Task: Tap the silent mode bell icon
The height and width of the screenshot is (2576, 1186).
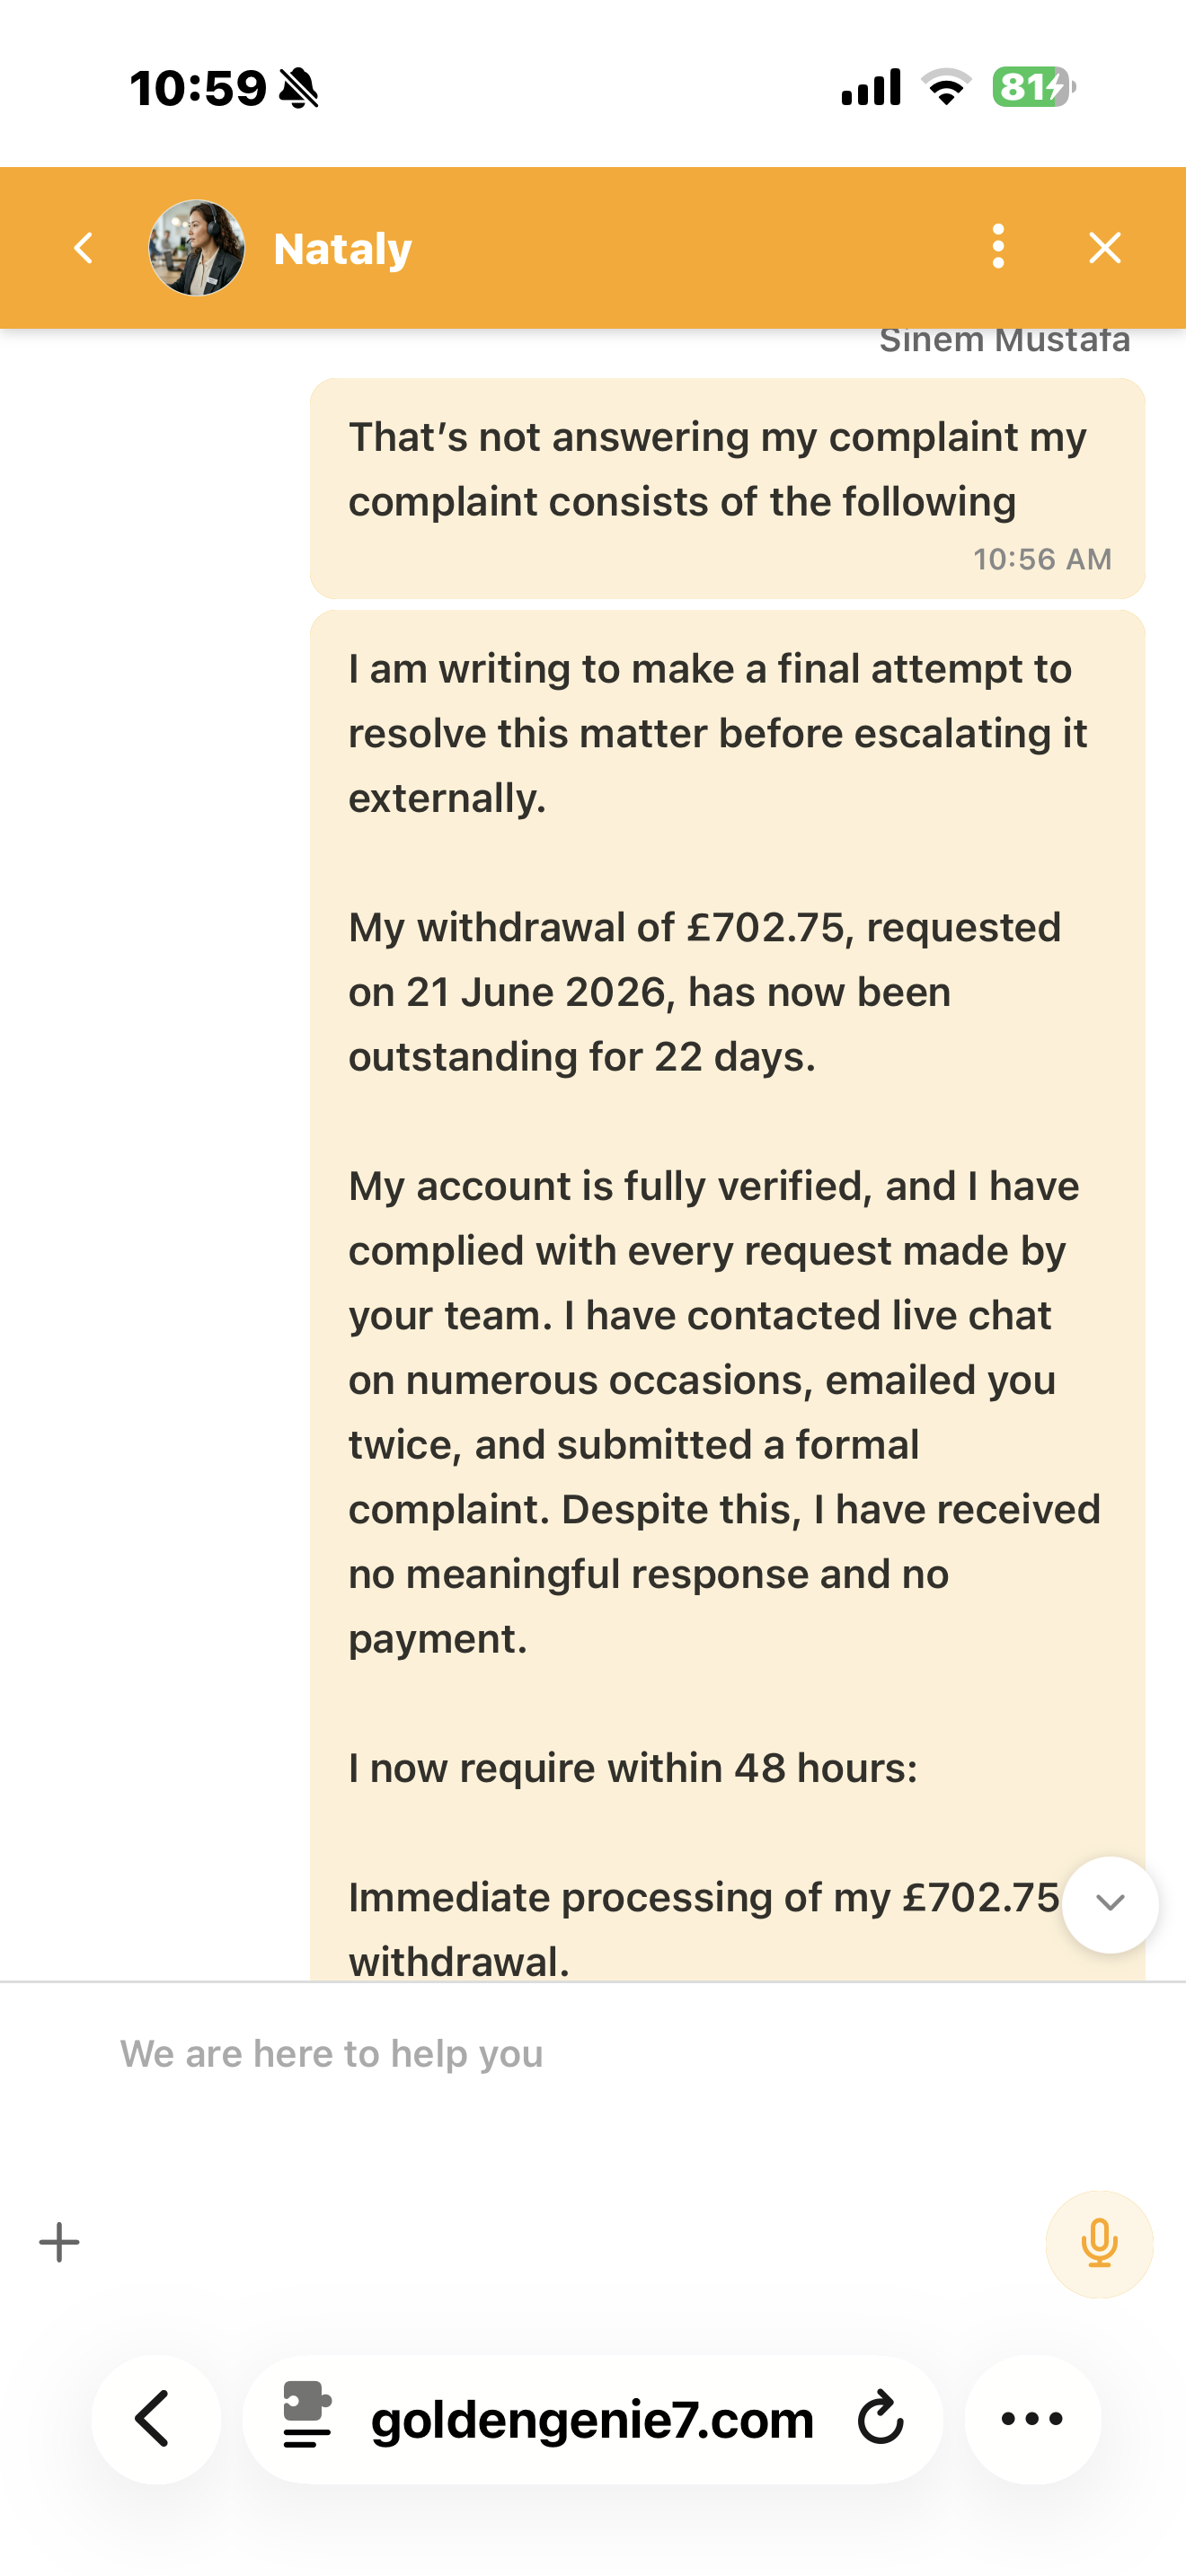Action: pos(298,88)
